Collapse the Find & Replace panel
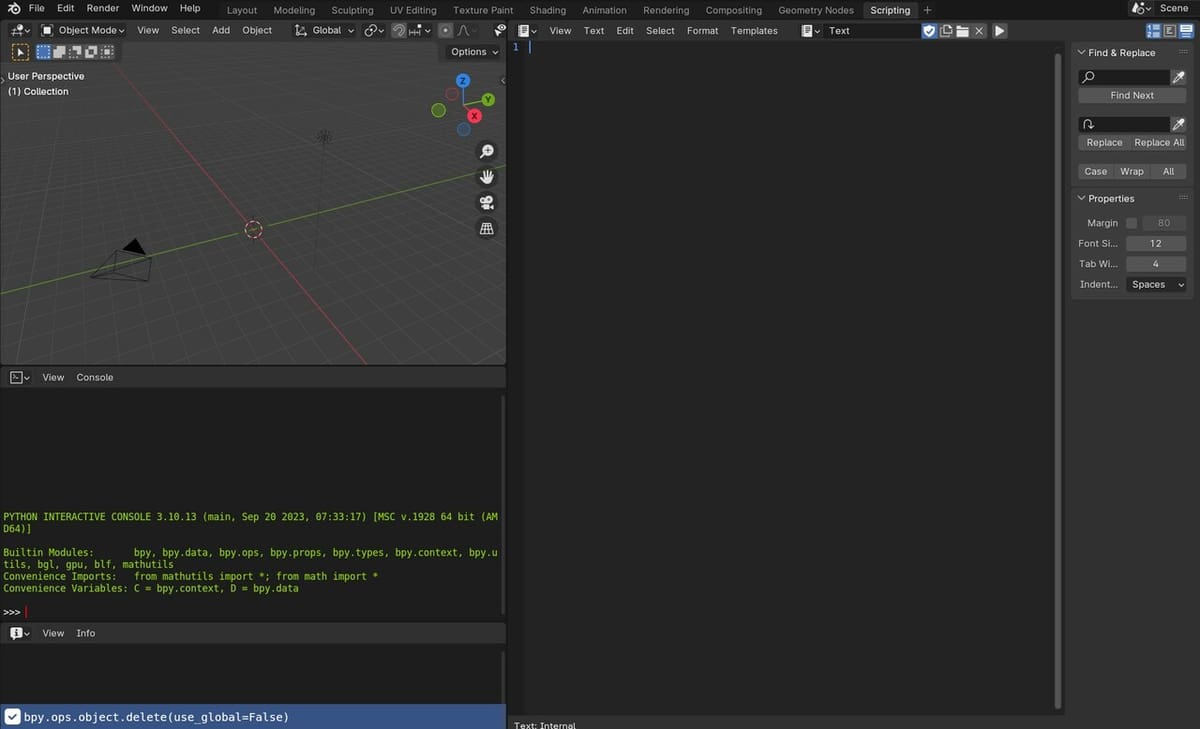The width and height of the screenshot is (1200, 729). [x=1081, y=53]
